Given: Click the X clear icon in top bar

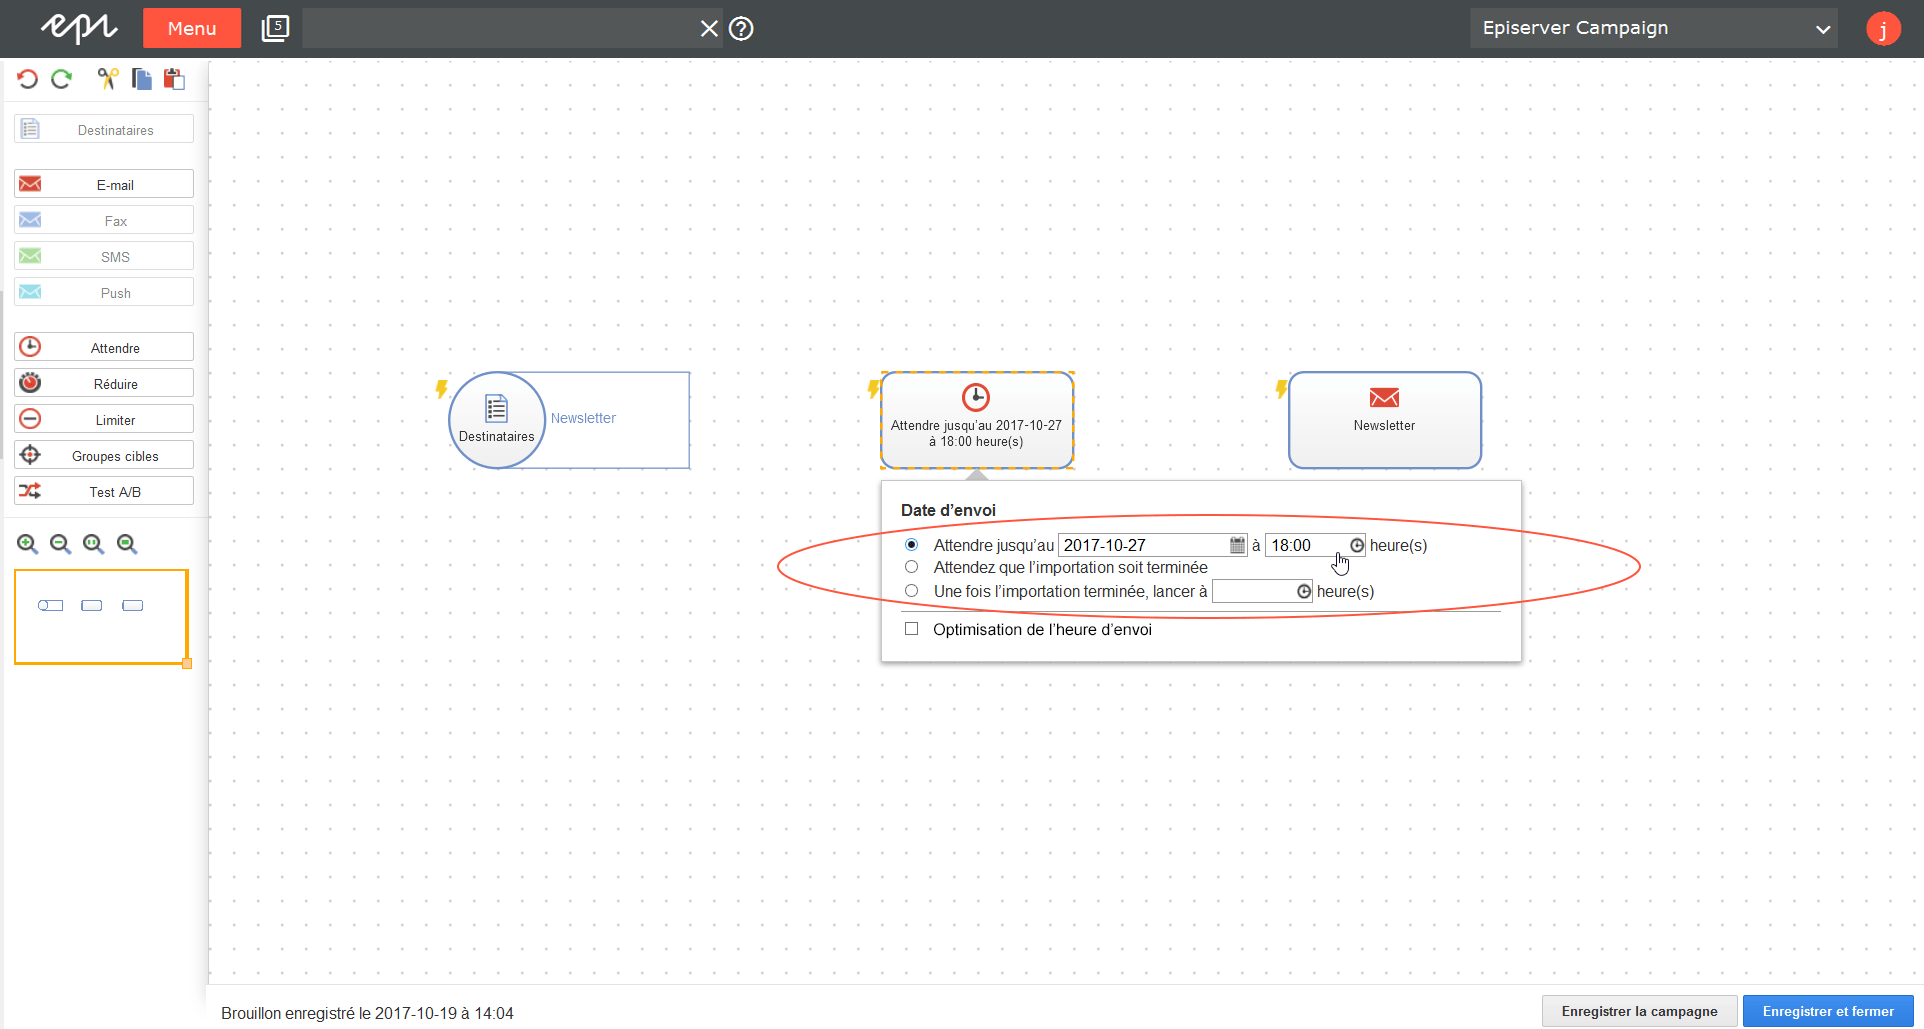Looking at the screenshot, I should pyautogui.click(x=709, y=28).
